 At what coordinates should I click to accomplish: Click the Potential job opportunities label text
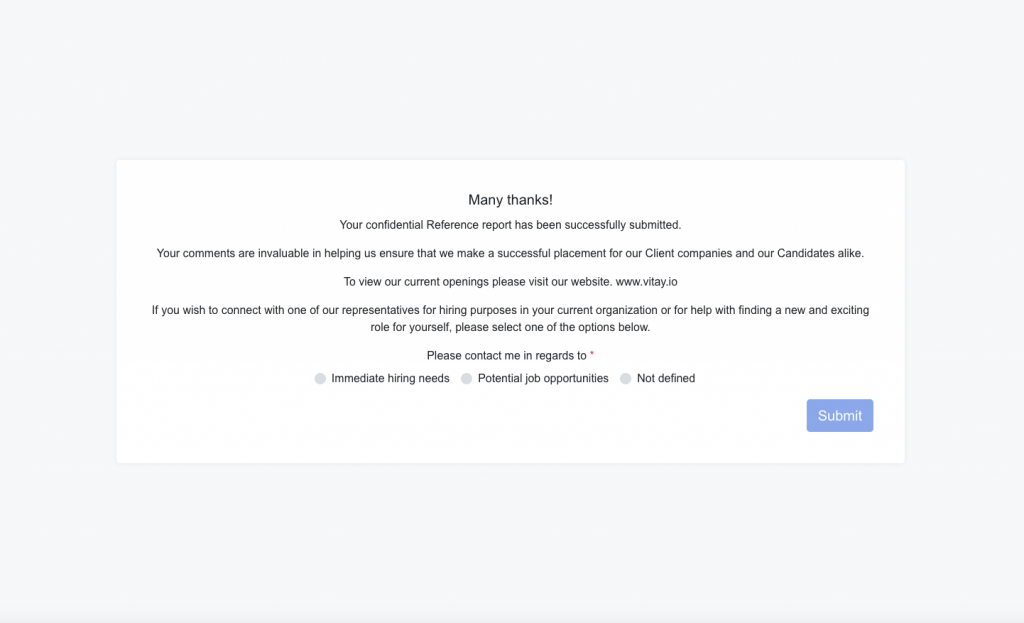tap(543, 379)
